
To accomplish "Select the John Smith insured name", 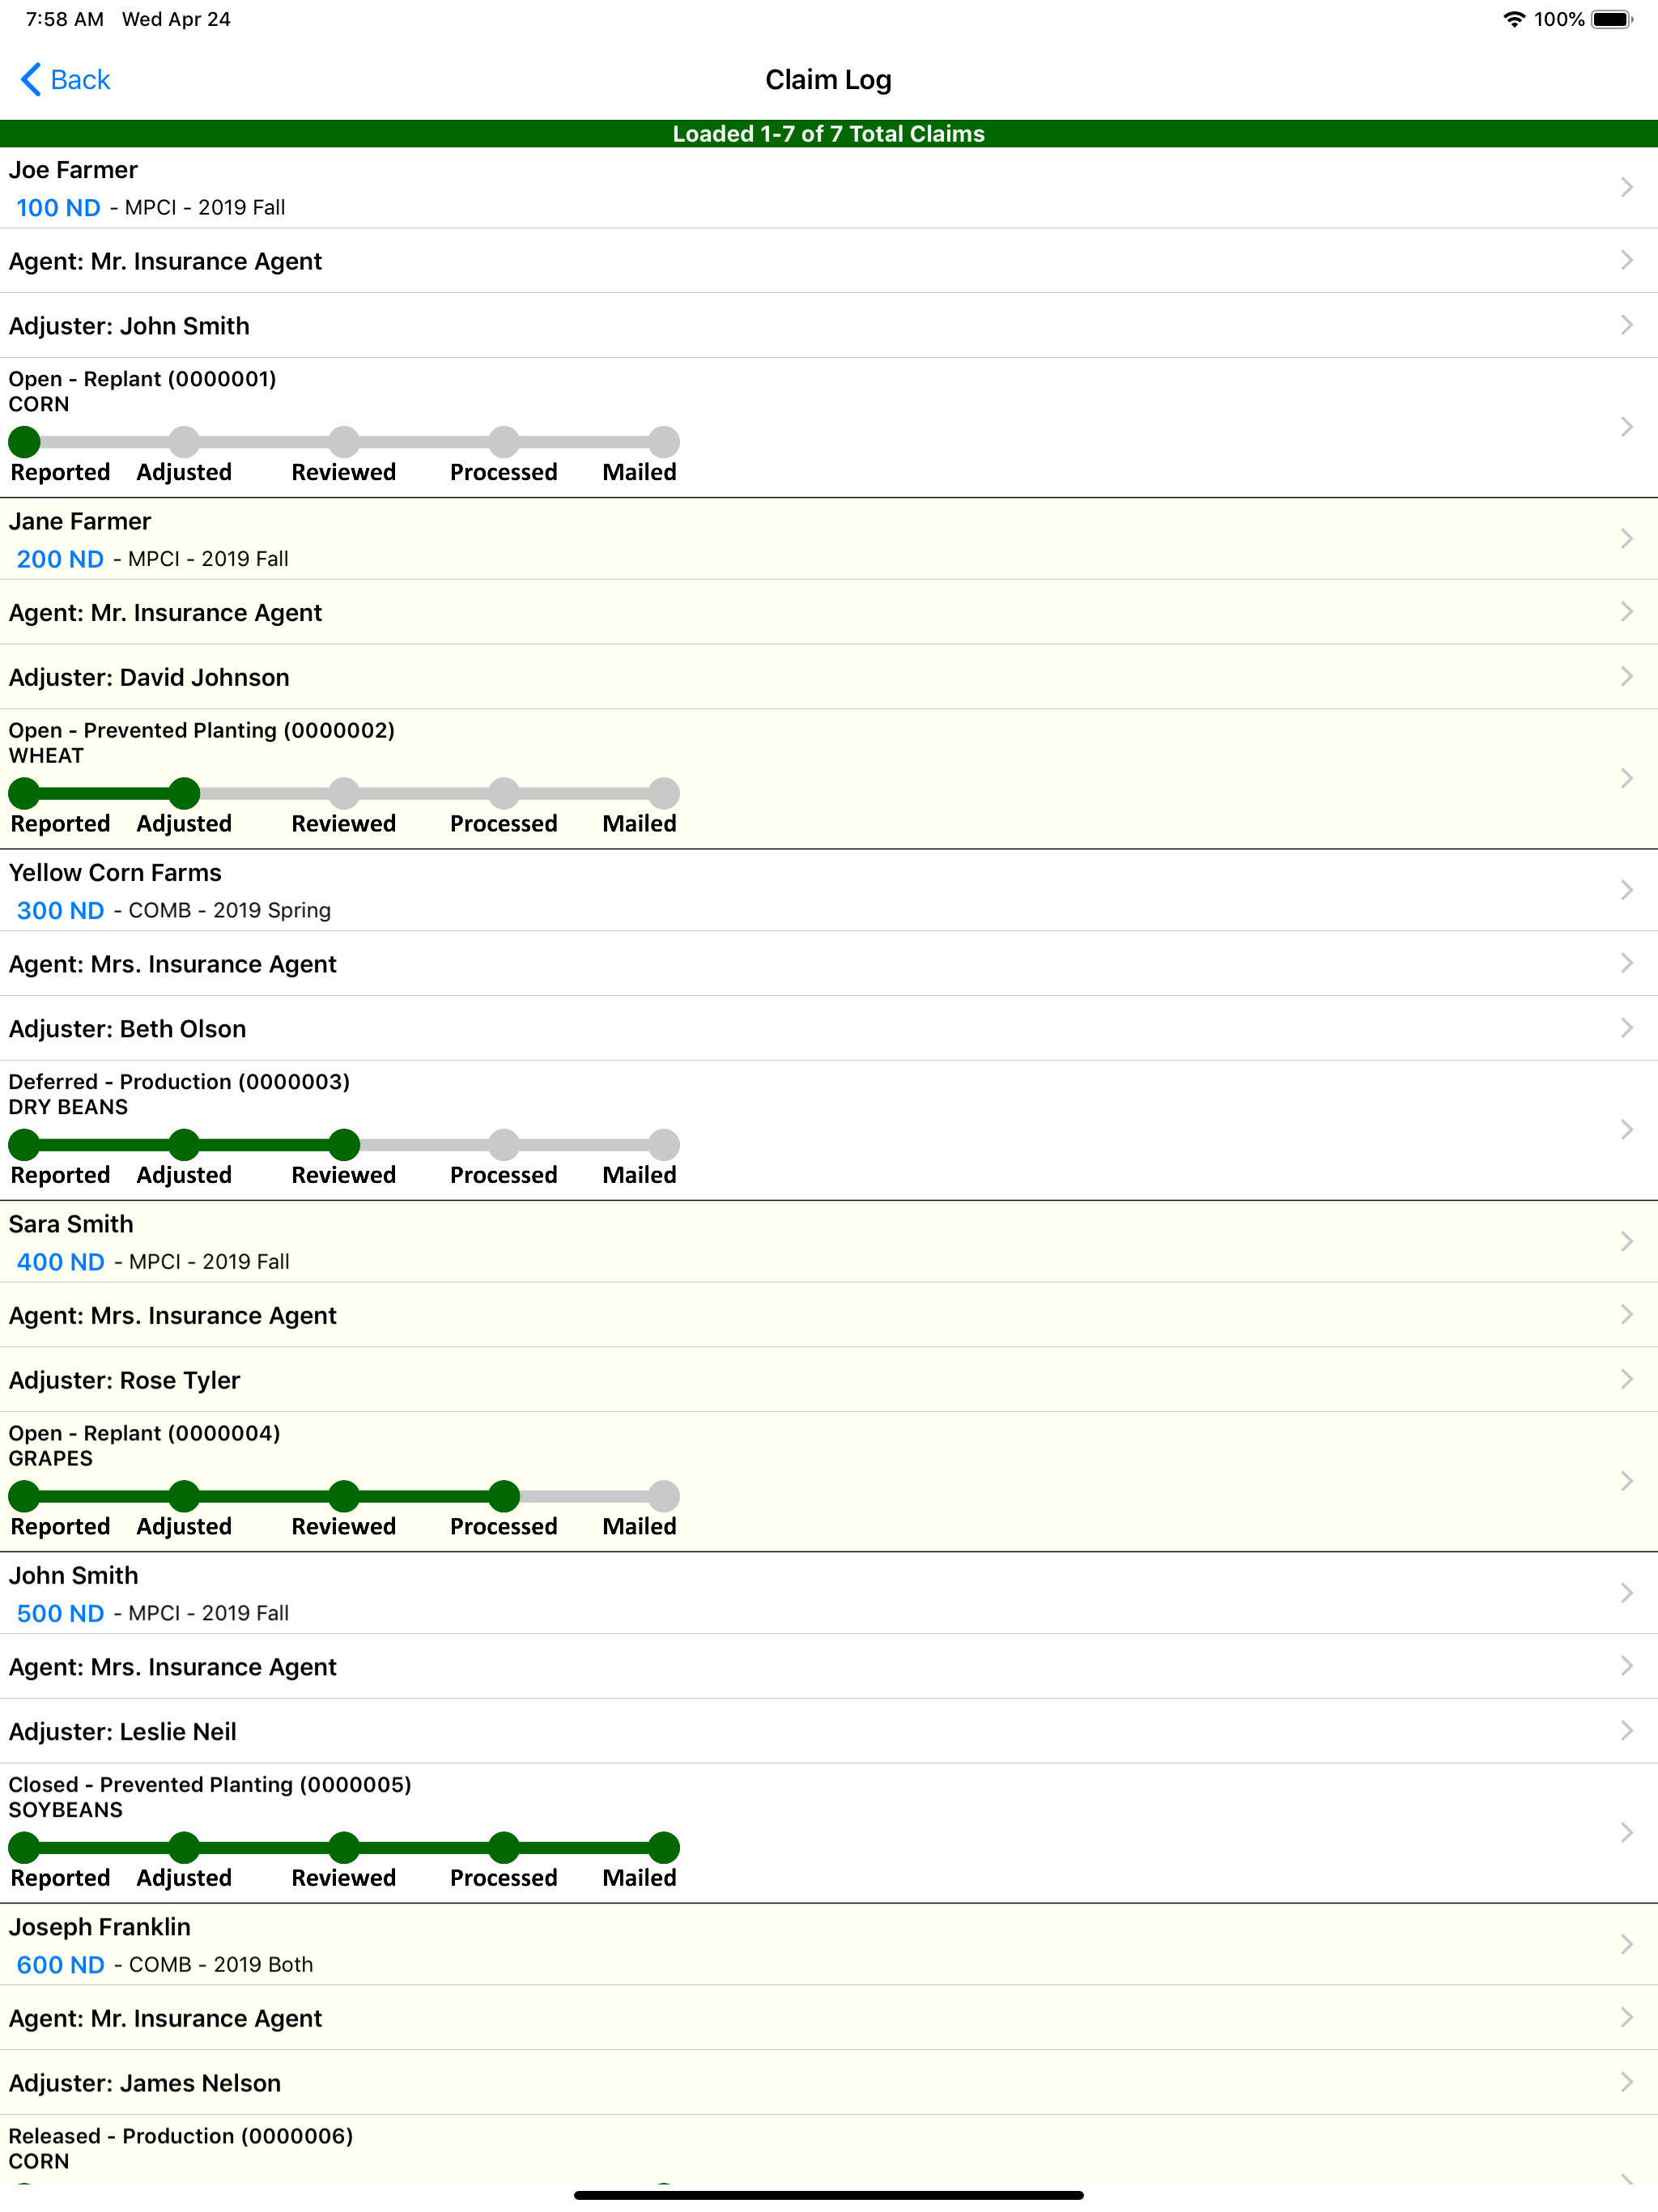I will 74,1576.
